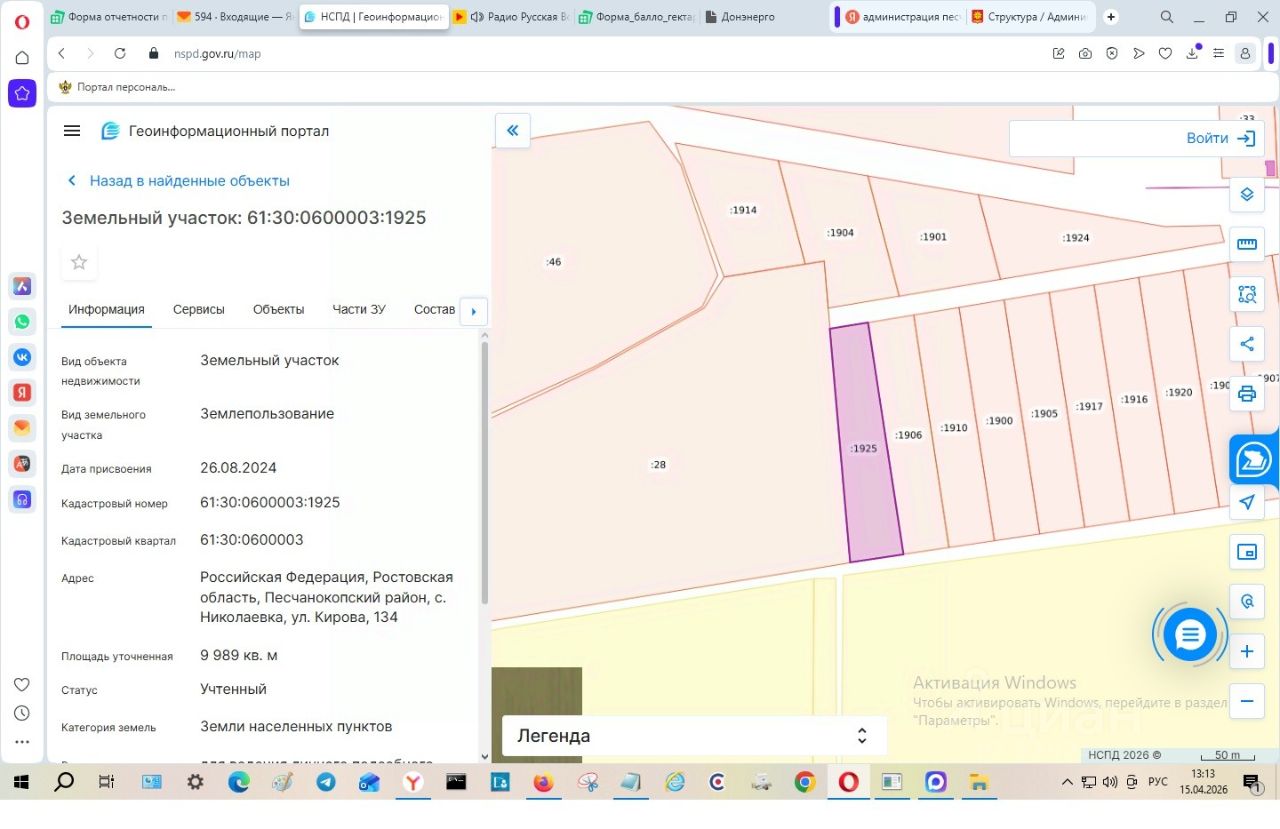Switch to the 594 Входящие mail tab
Viewport: 1280px width, 829px height.
234,17
